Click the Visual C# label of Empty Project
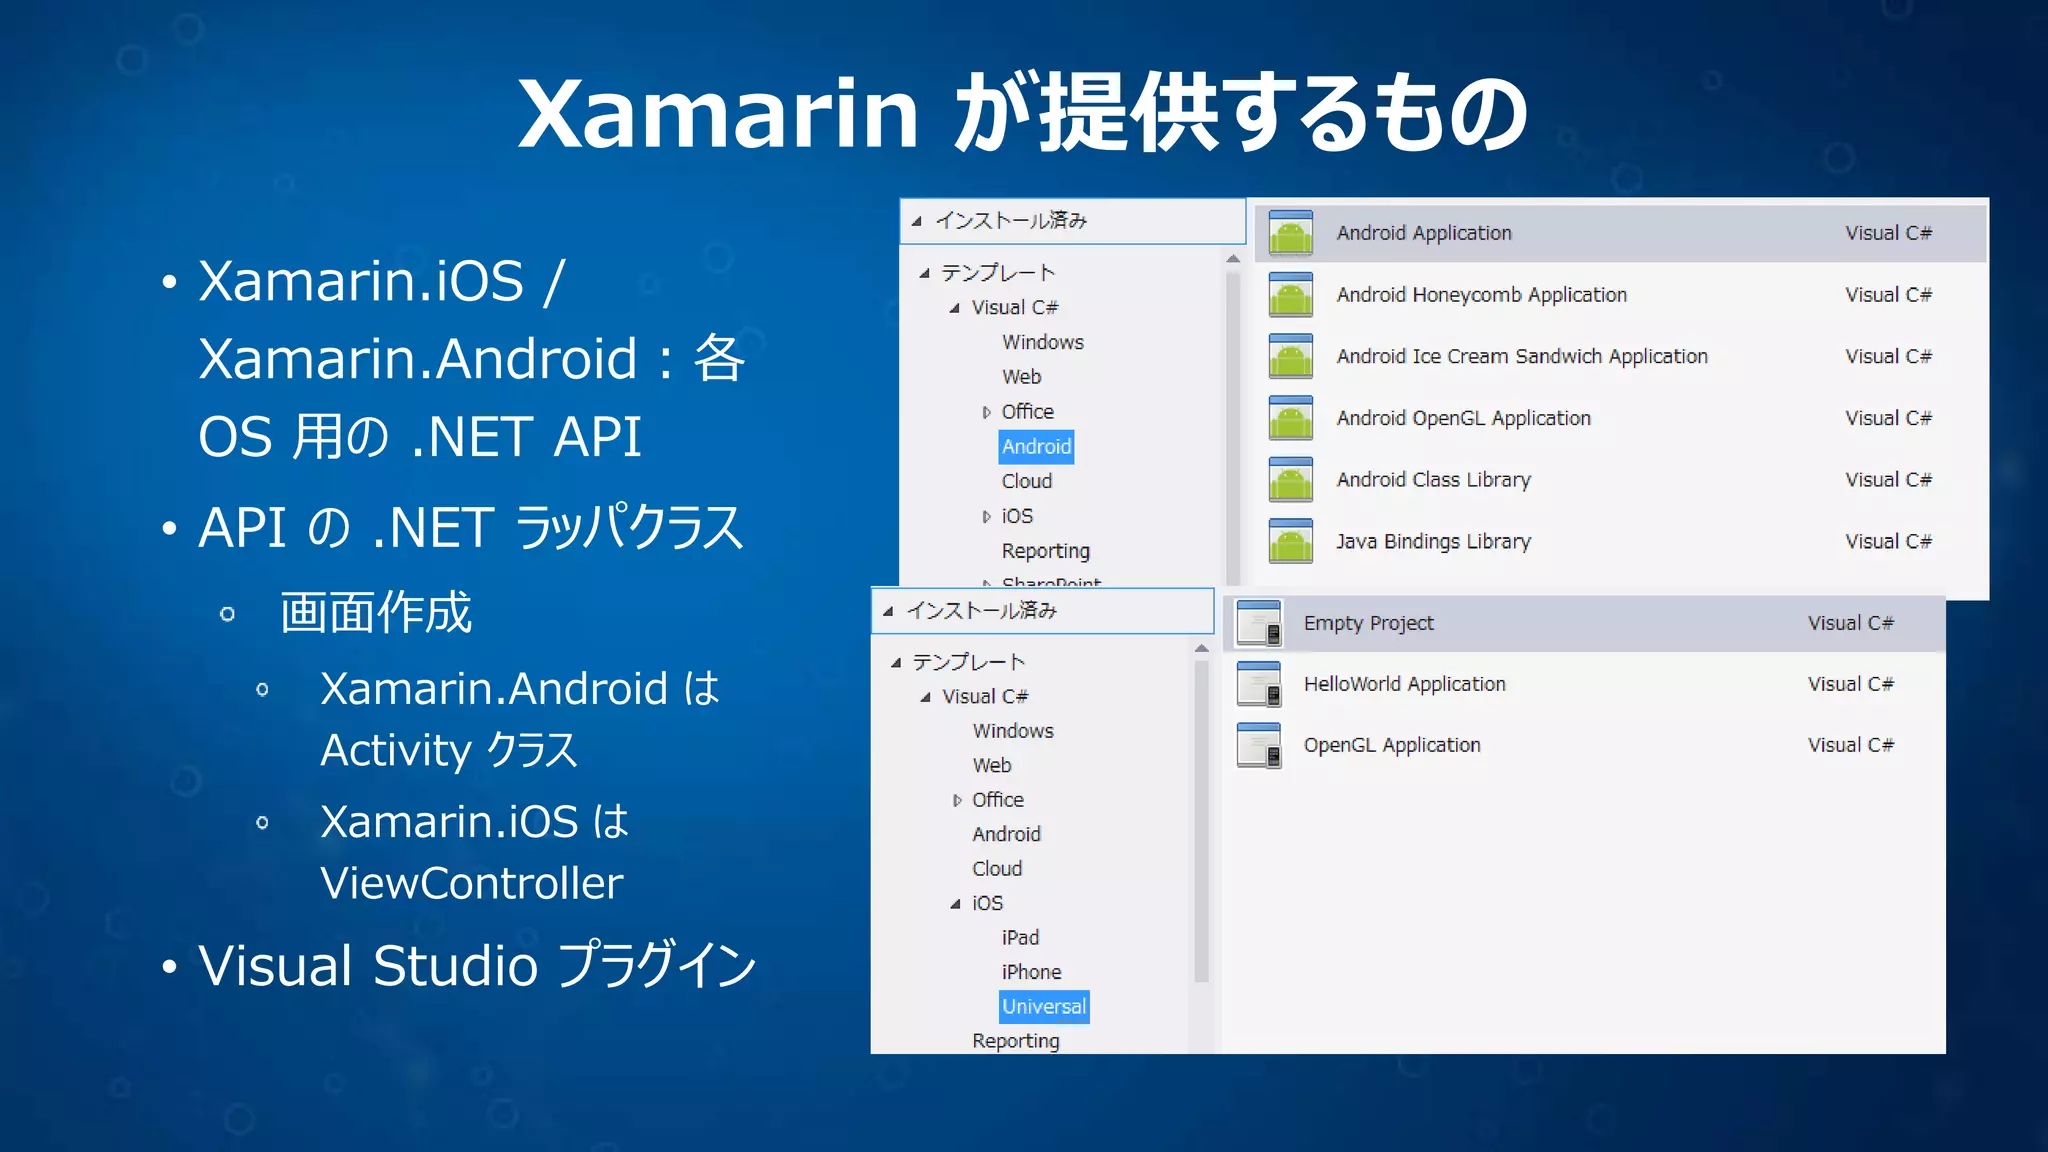This screenshot has width=2048, height=1152. [1850, 623]
